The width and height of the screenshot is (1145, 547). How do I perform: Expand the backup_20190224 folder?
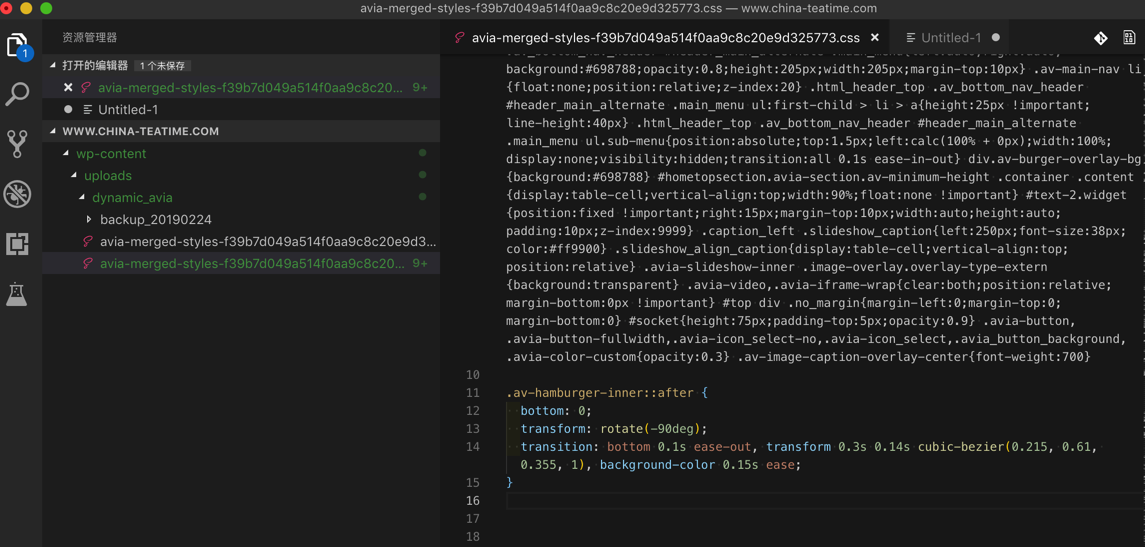[x=90, y=220]
